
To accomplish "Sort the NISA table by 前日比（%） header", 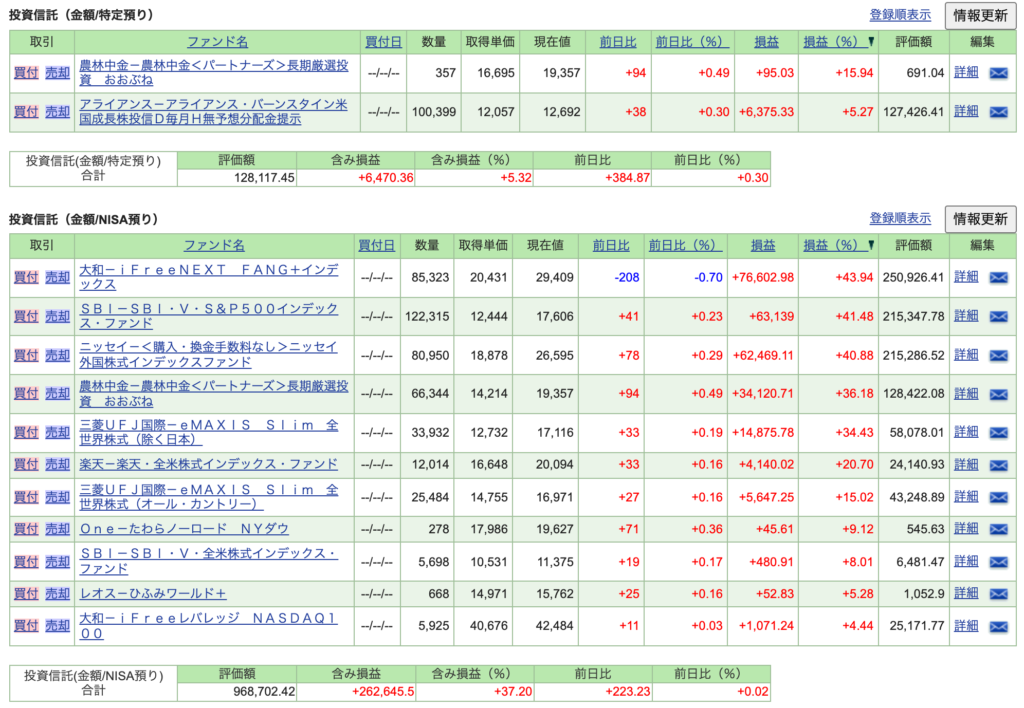I will pos(683,246).
